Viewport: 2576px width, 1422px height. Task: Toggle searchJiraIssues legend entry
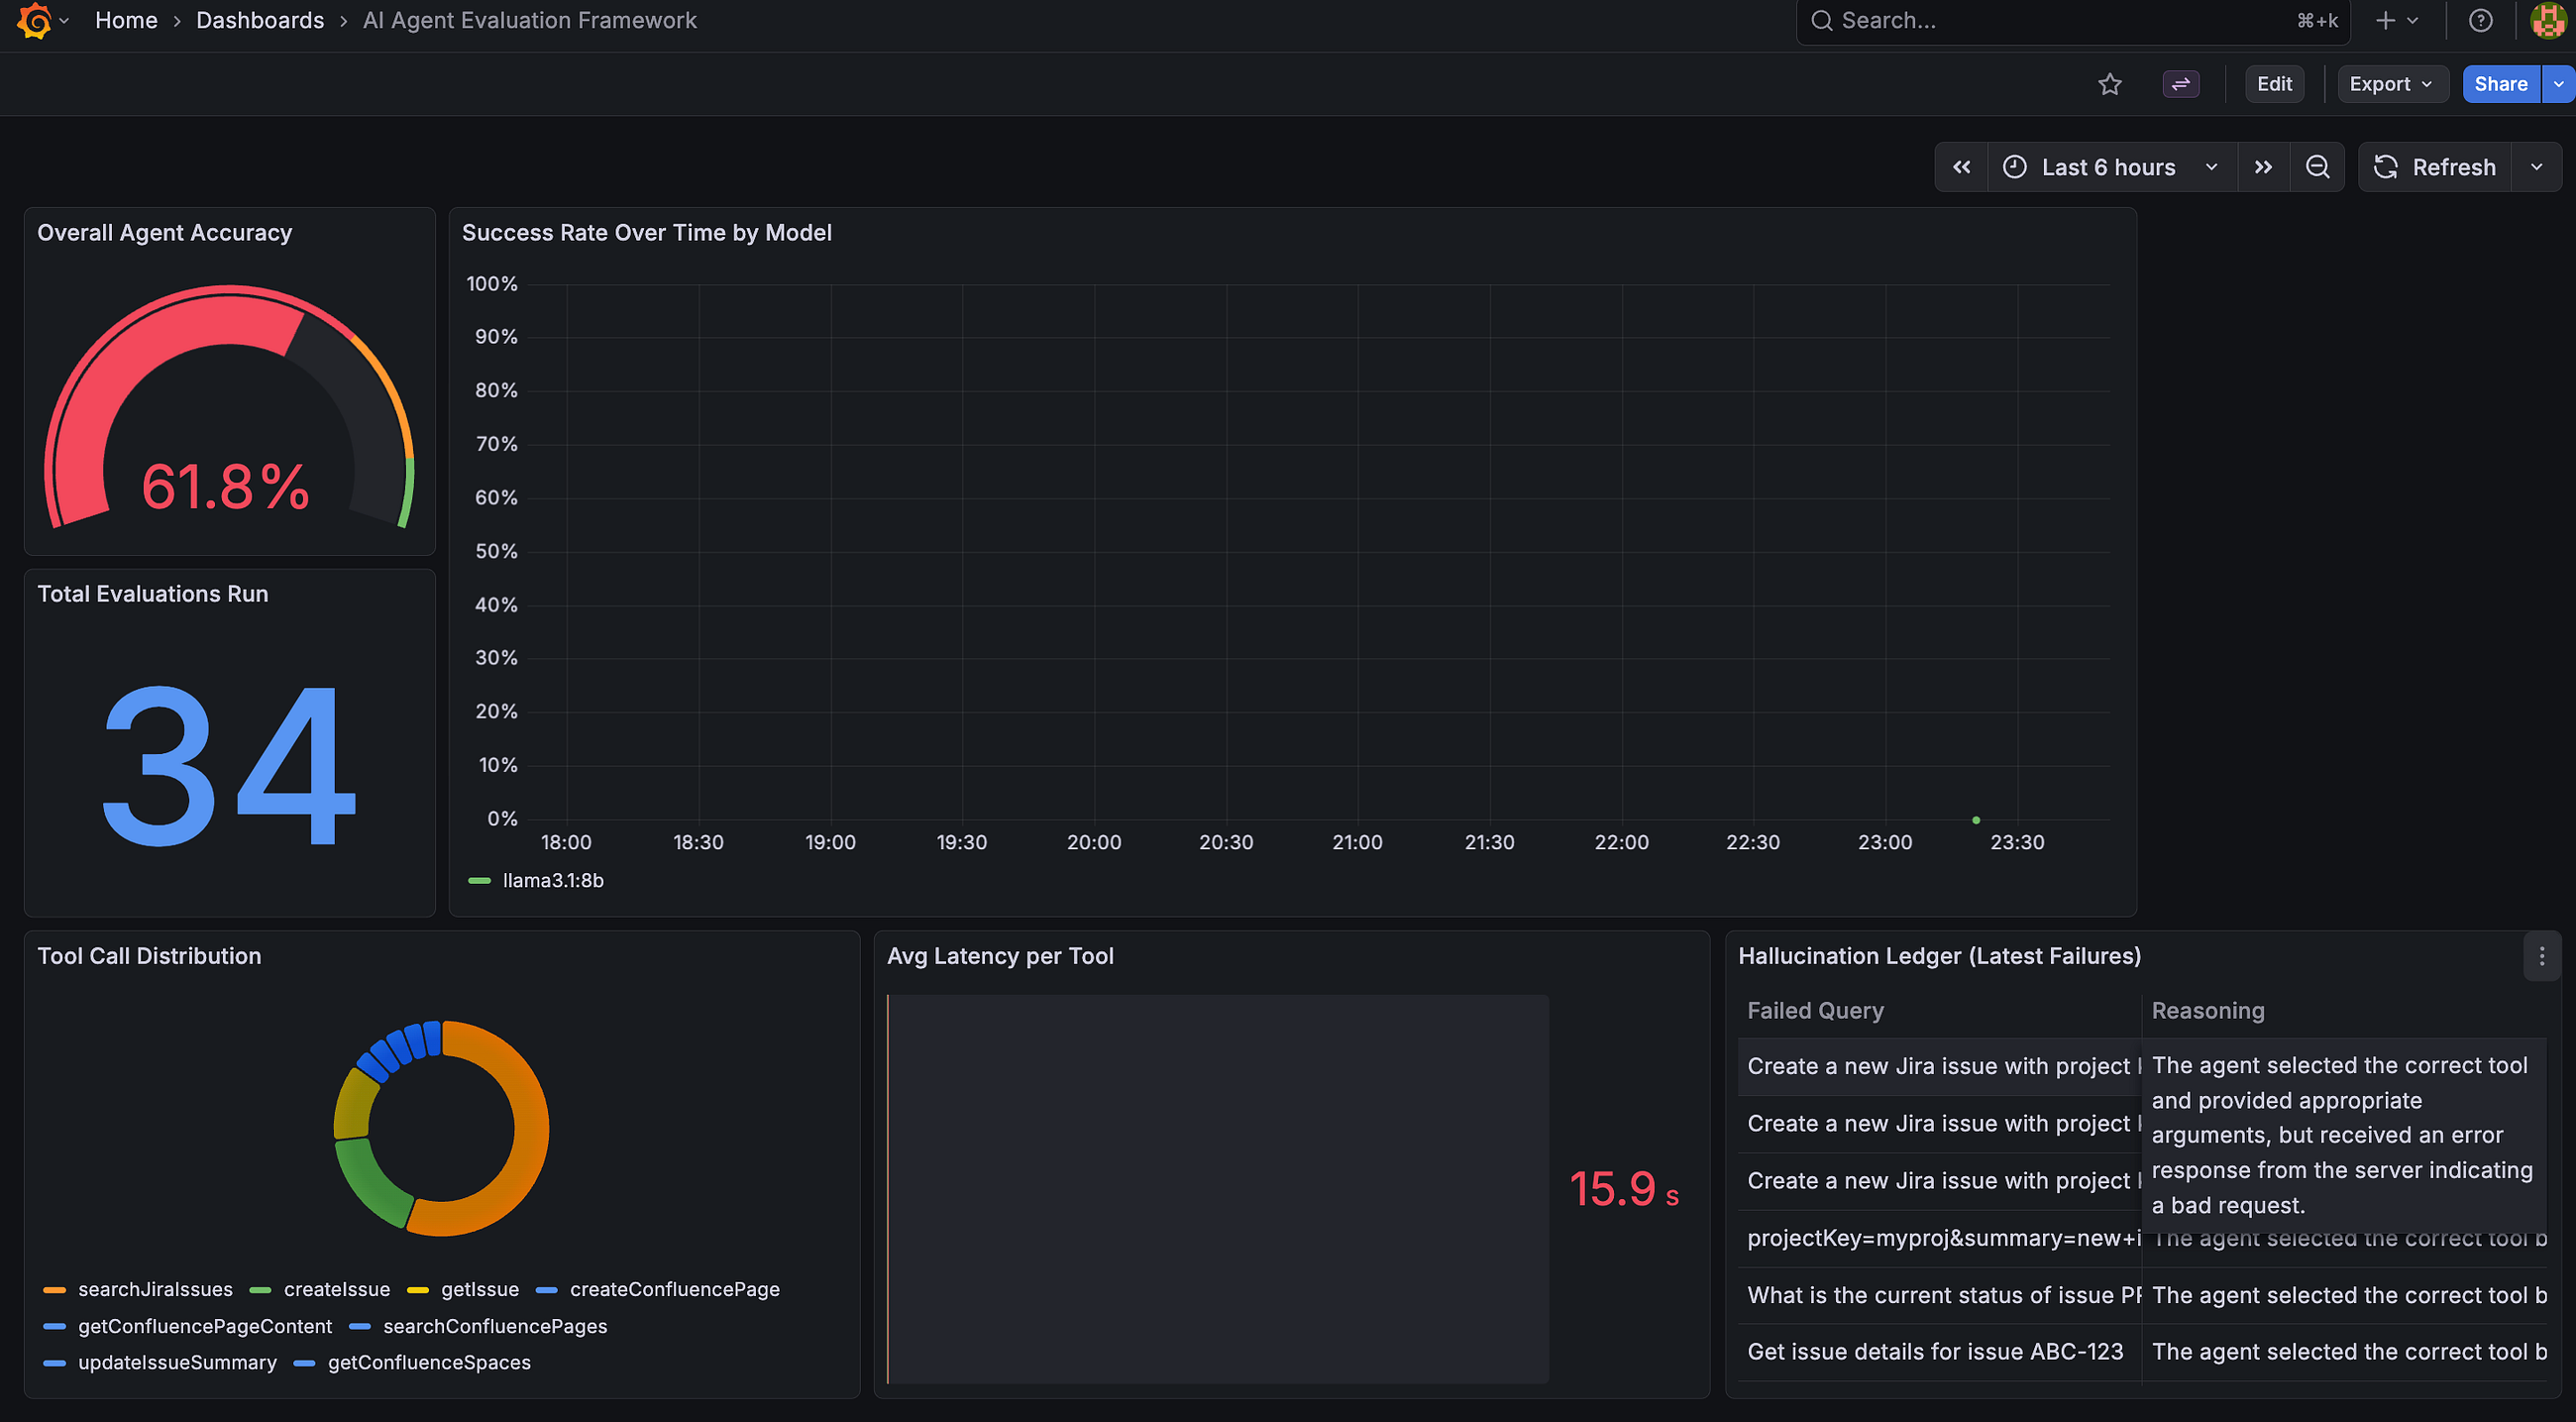click(x=154, y=1289)
